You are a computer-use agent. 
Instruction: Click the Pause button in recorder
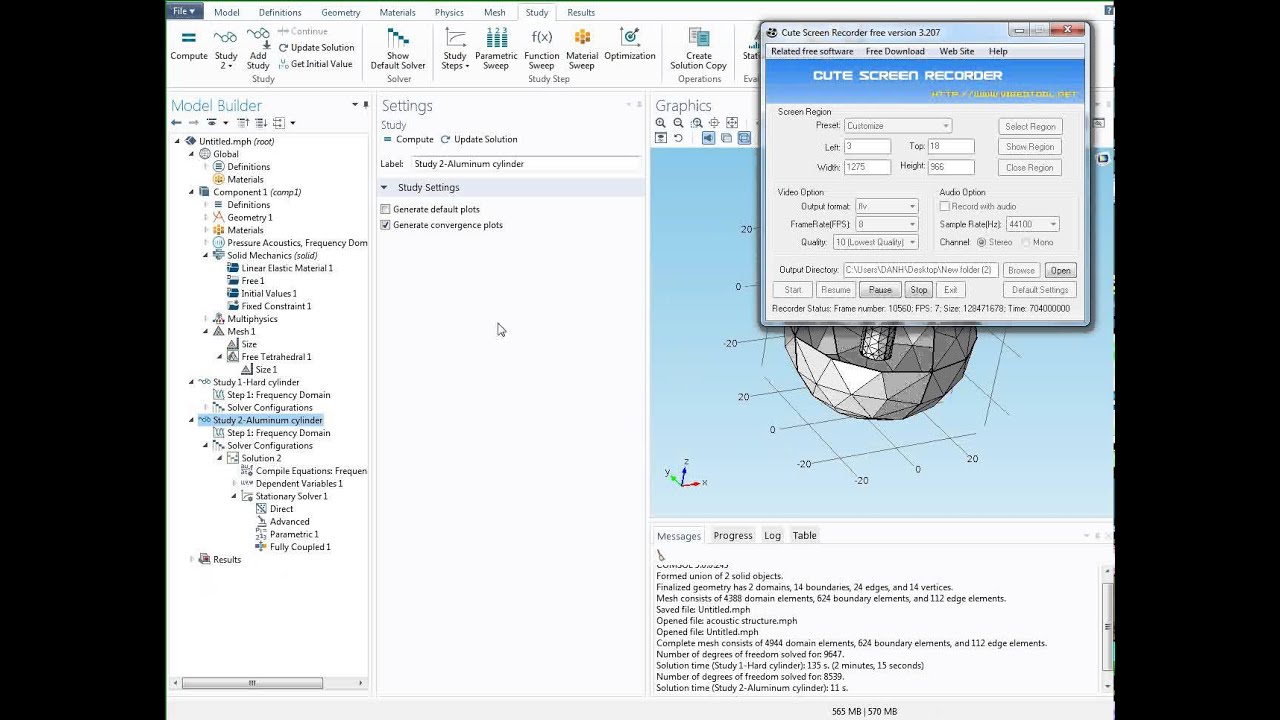click(880, 290)
